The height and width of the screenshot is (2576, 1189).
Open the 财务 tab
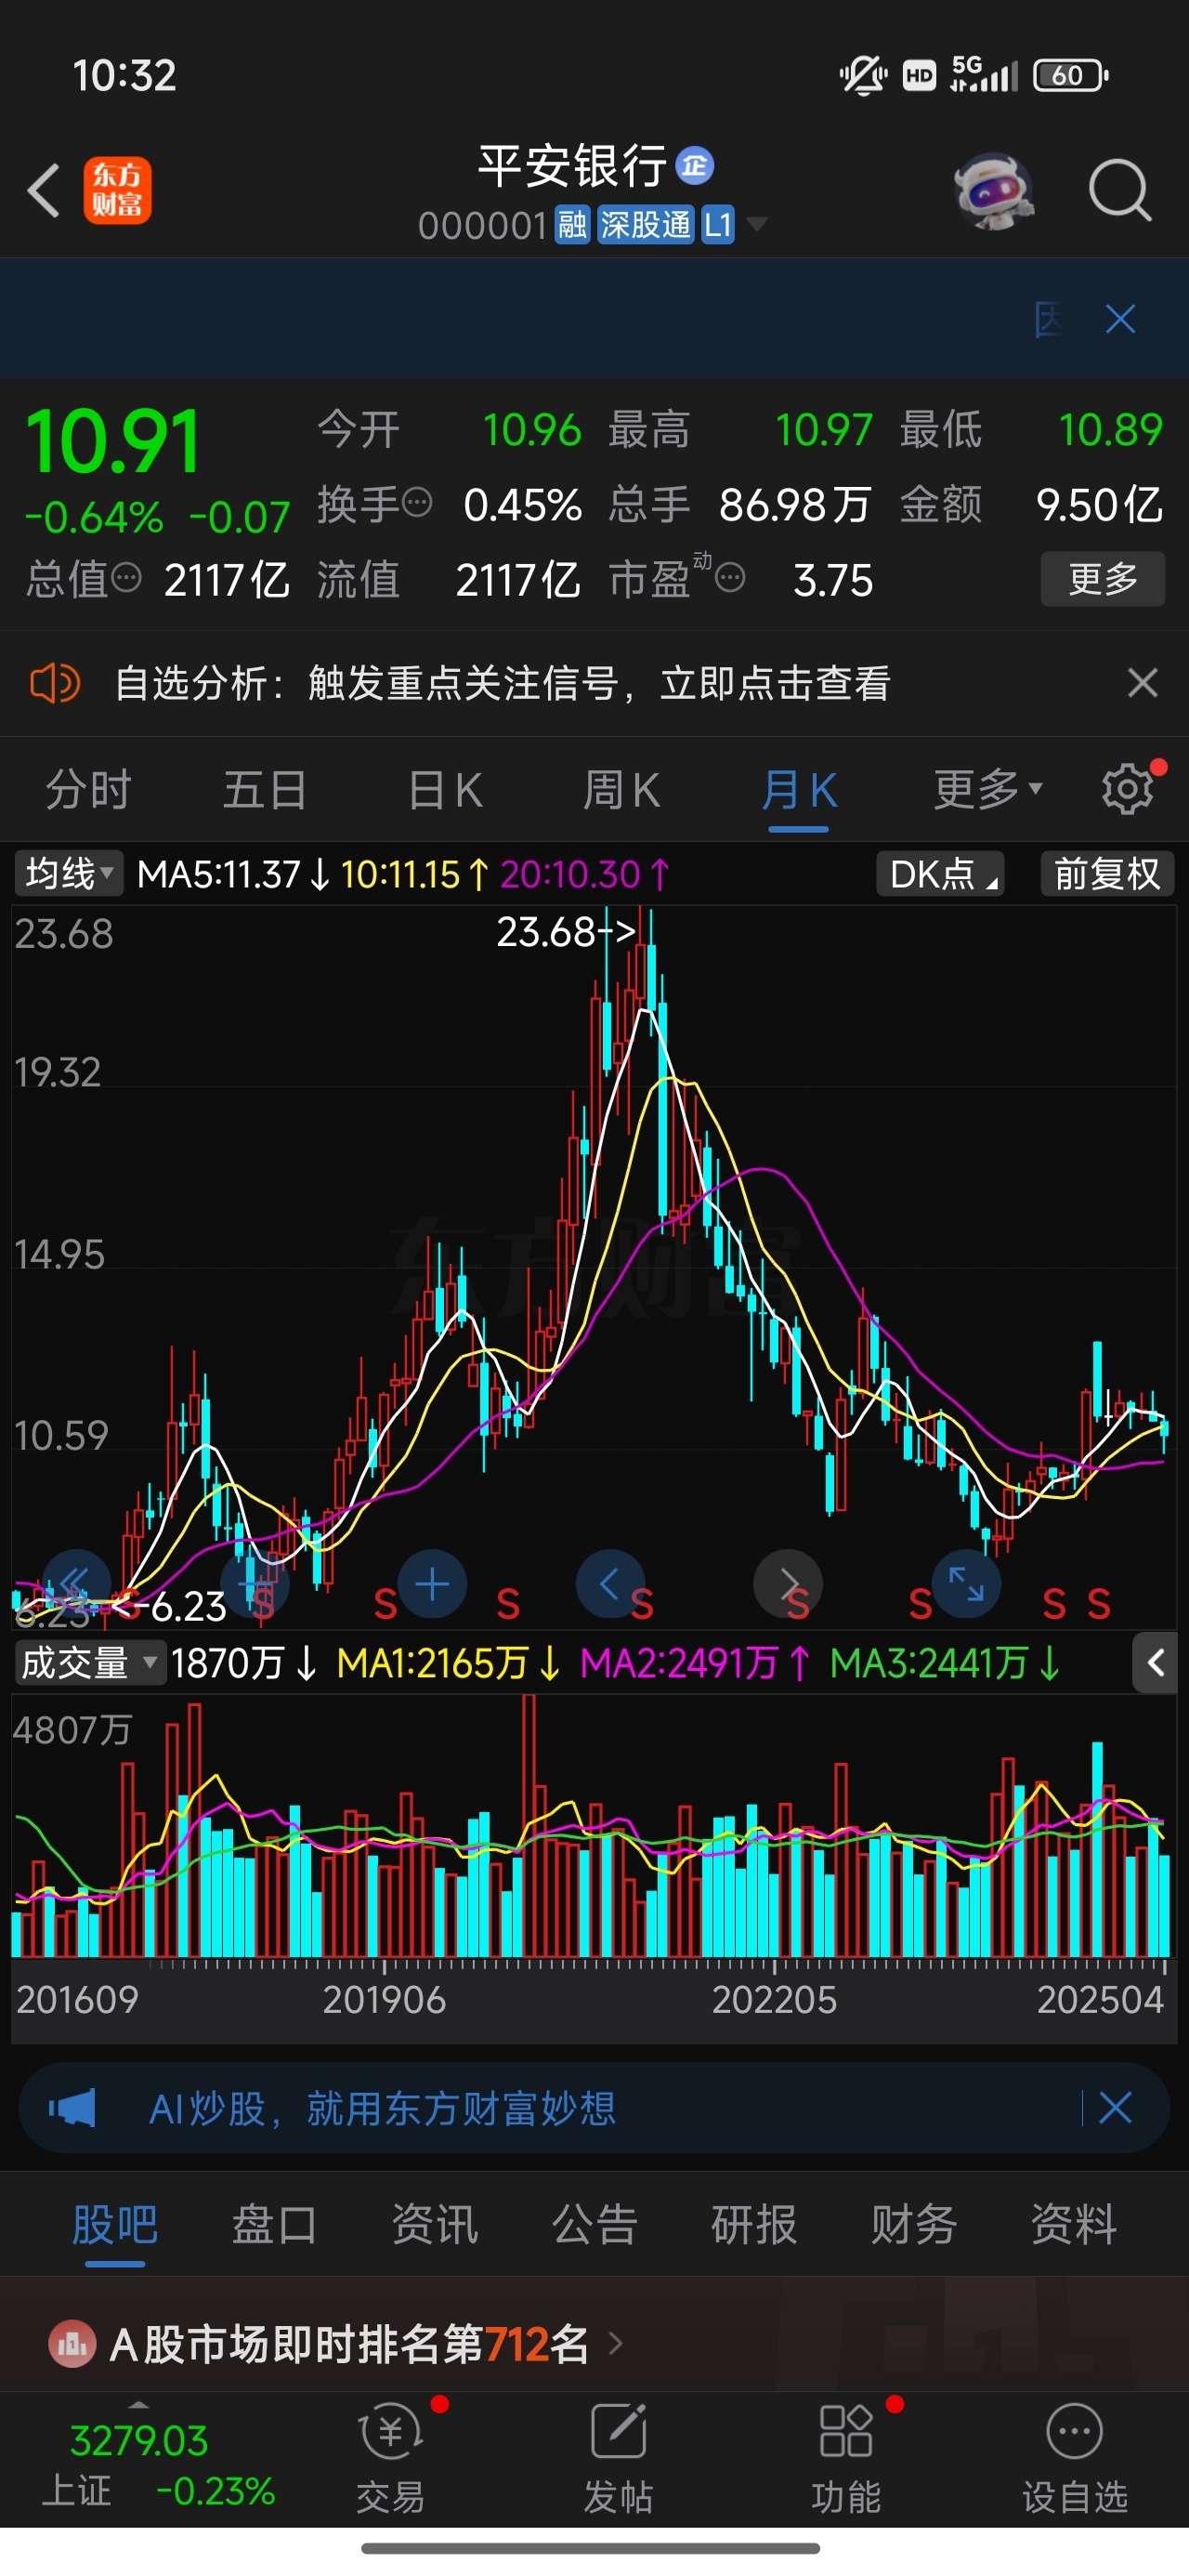point(914,2224)
